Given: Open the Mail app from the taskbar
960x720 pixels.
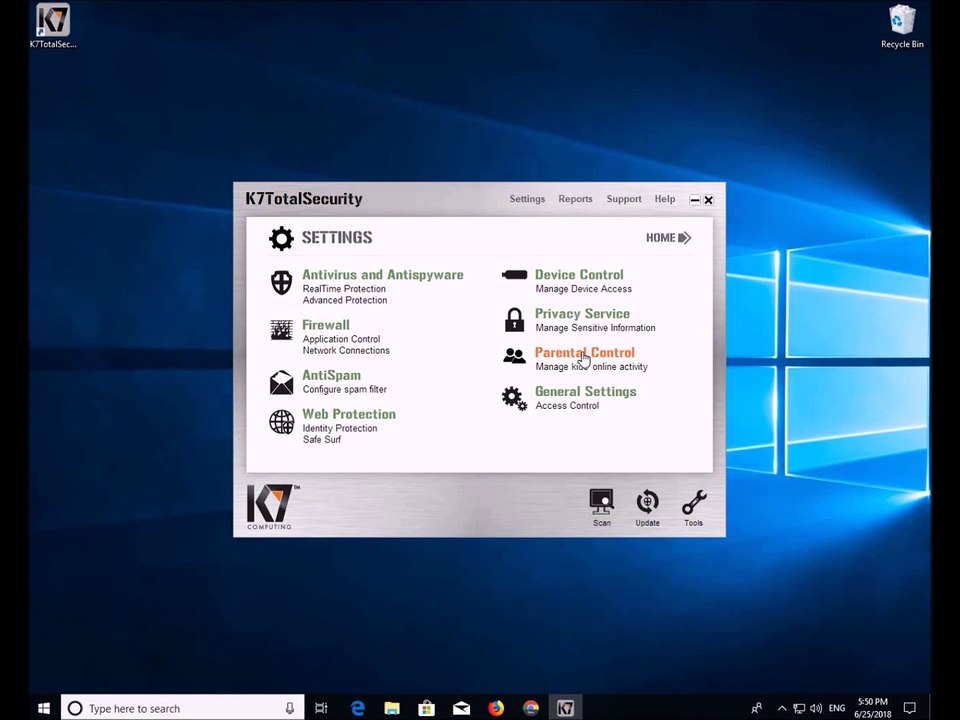Looking at the screenshot, I should [461, 708].
